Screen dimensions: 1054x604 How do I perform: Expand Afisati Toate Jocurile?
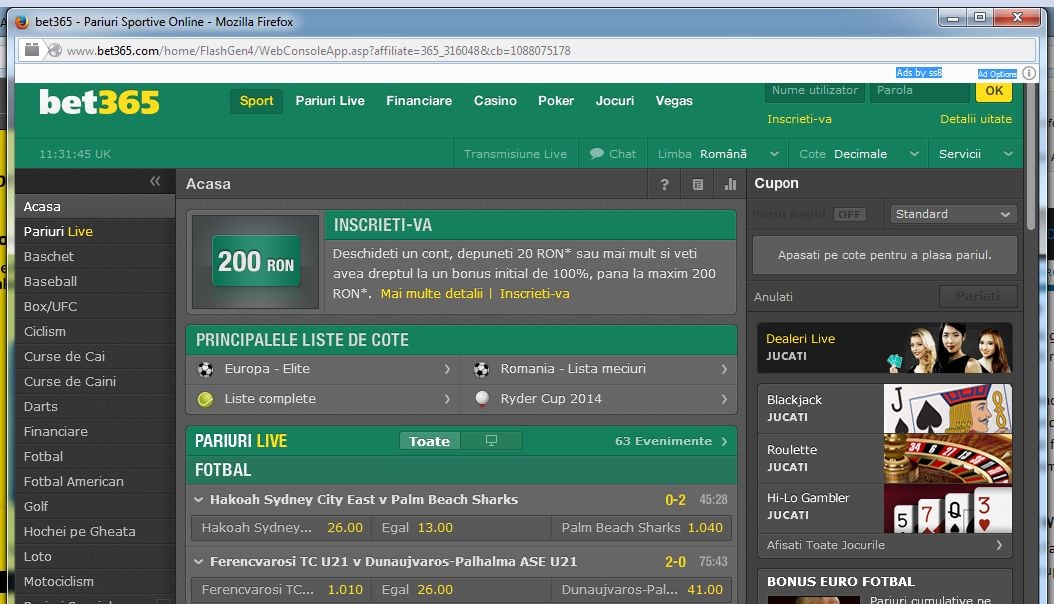pos(885,545)
